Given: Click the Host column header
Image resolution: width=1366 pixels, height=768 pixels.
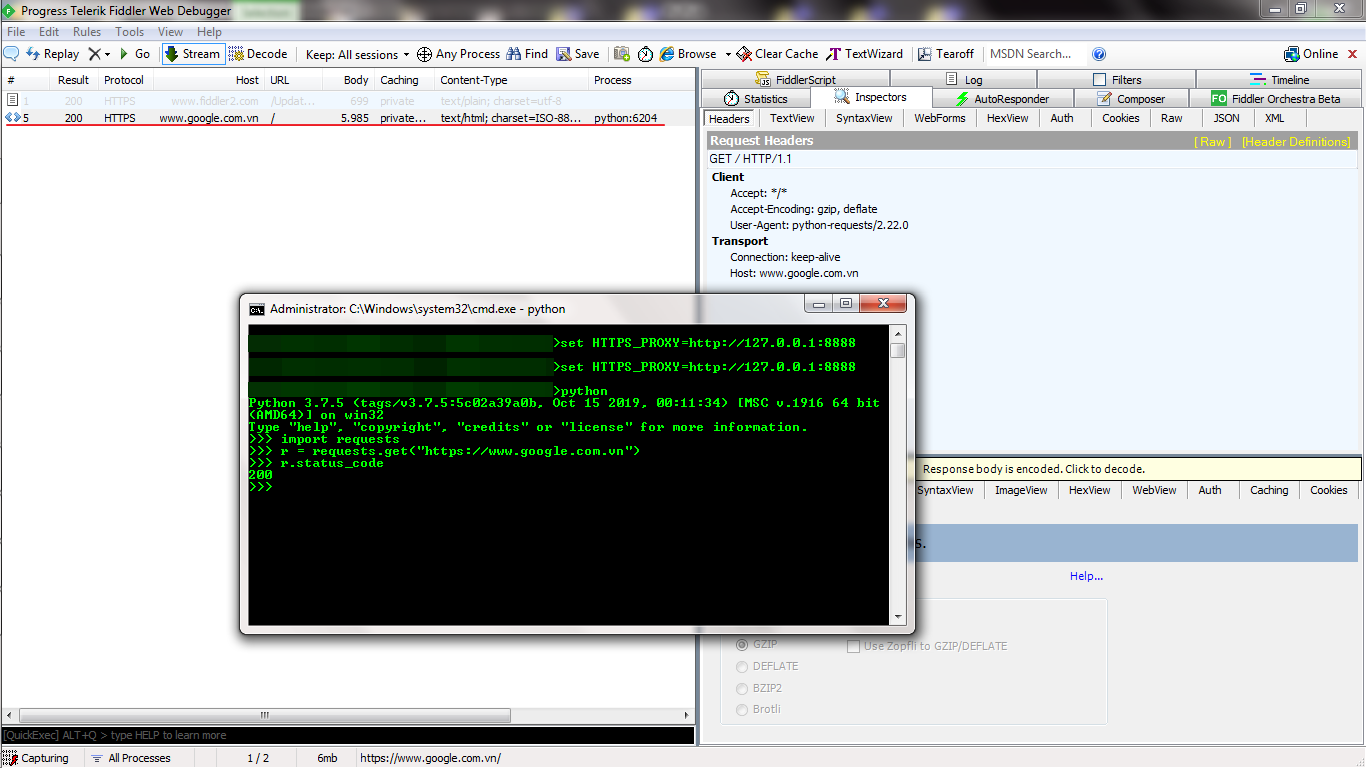Looking at the screenshot, I should tap(208, 80).
